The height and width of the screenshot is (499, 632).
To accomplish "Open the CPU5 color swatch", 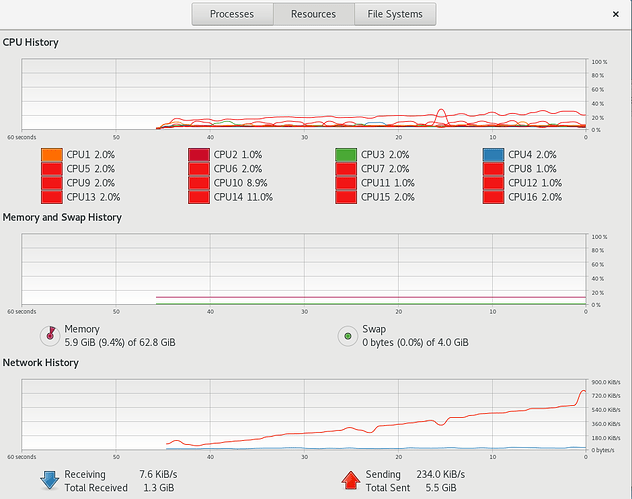I will pos(52,169).
